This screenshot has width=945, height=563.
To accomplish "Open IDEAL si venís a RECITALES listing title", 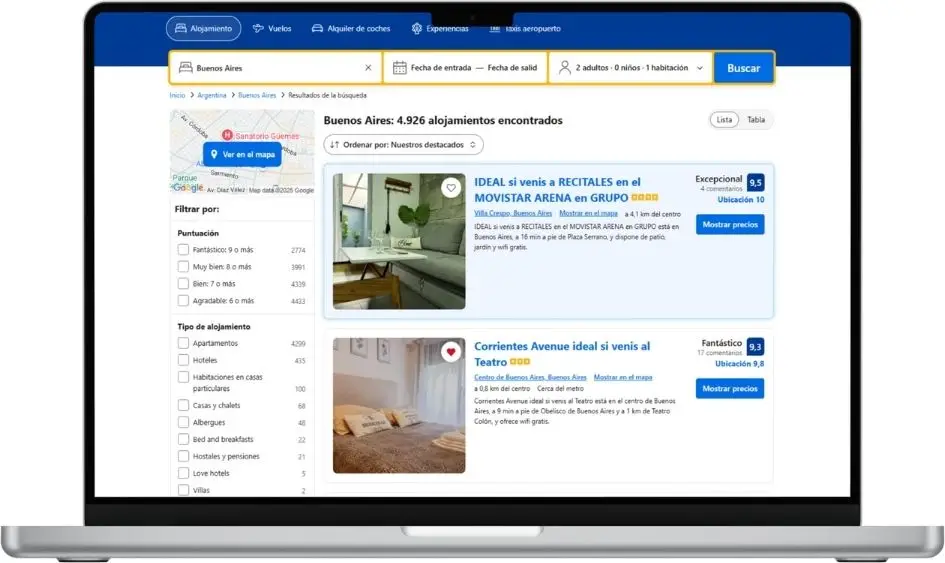I will 557,190.
